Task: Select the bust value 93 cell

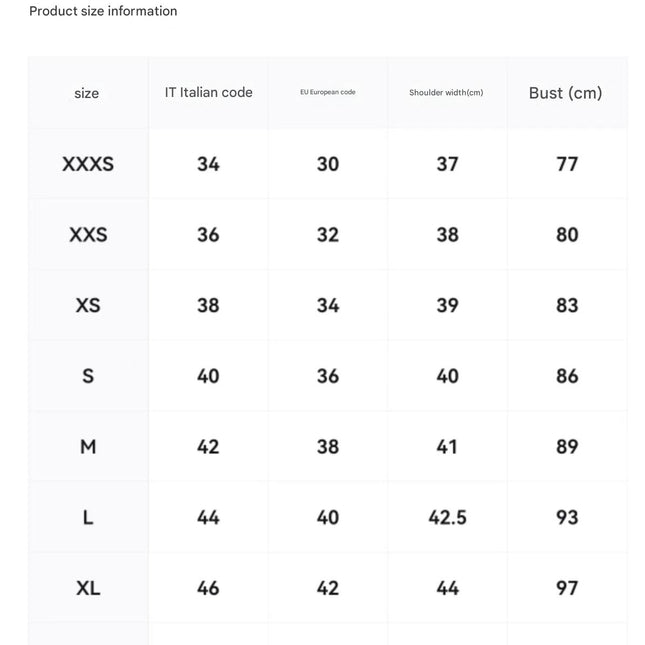Action: coord(567,517)
